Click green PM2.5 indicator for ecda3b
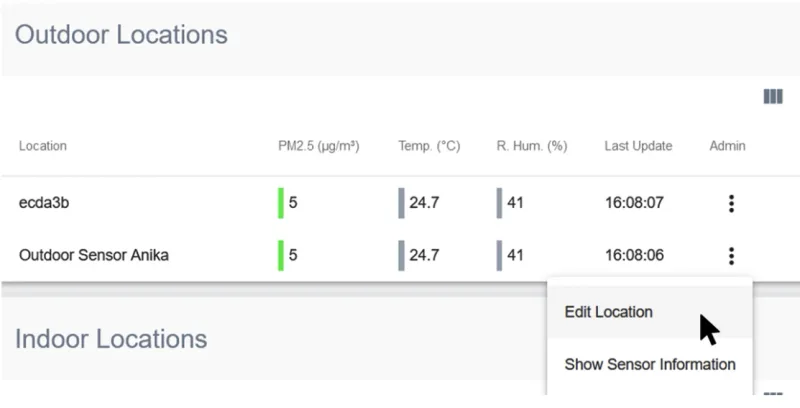The height and width of the screenshot is (408, 800). pos(281,203)
